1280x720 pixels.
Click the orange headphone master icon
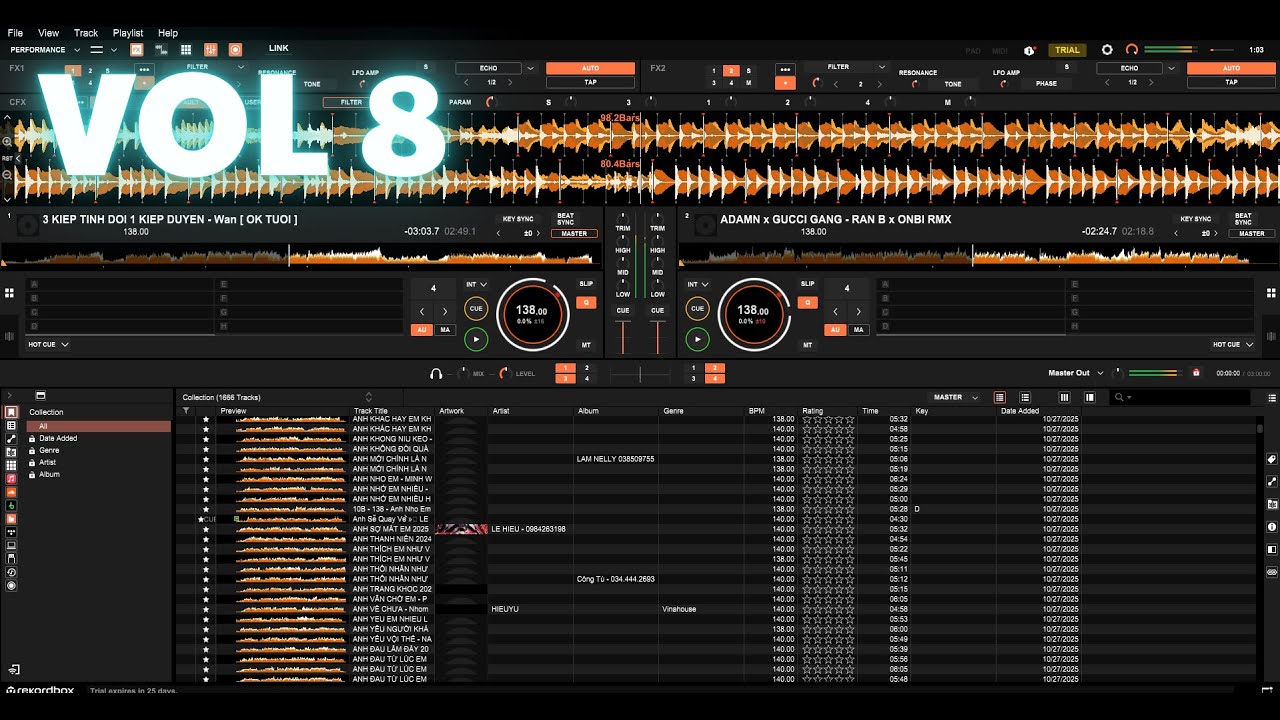click(1131, 49)
